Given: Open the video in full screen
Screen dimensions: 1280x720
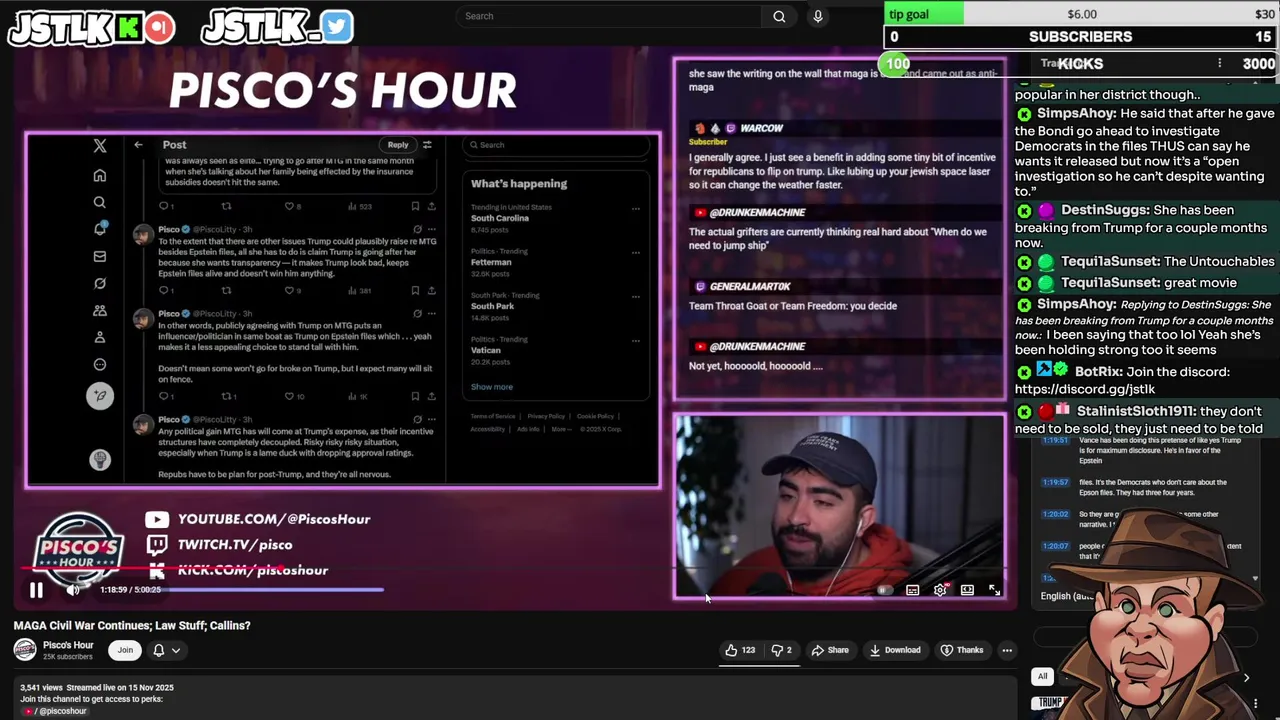Looking at the screenshot, I should point(994,590).
